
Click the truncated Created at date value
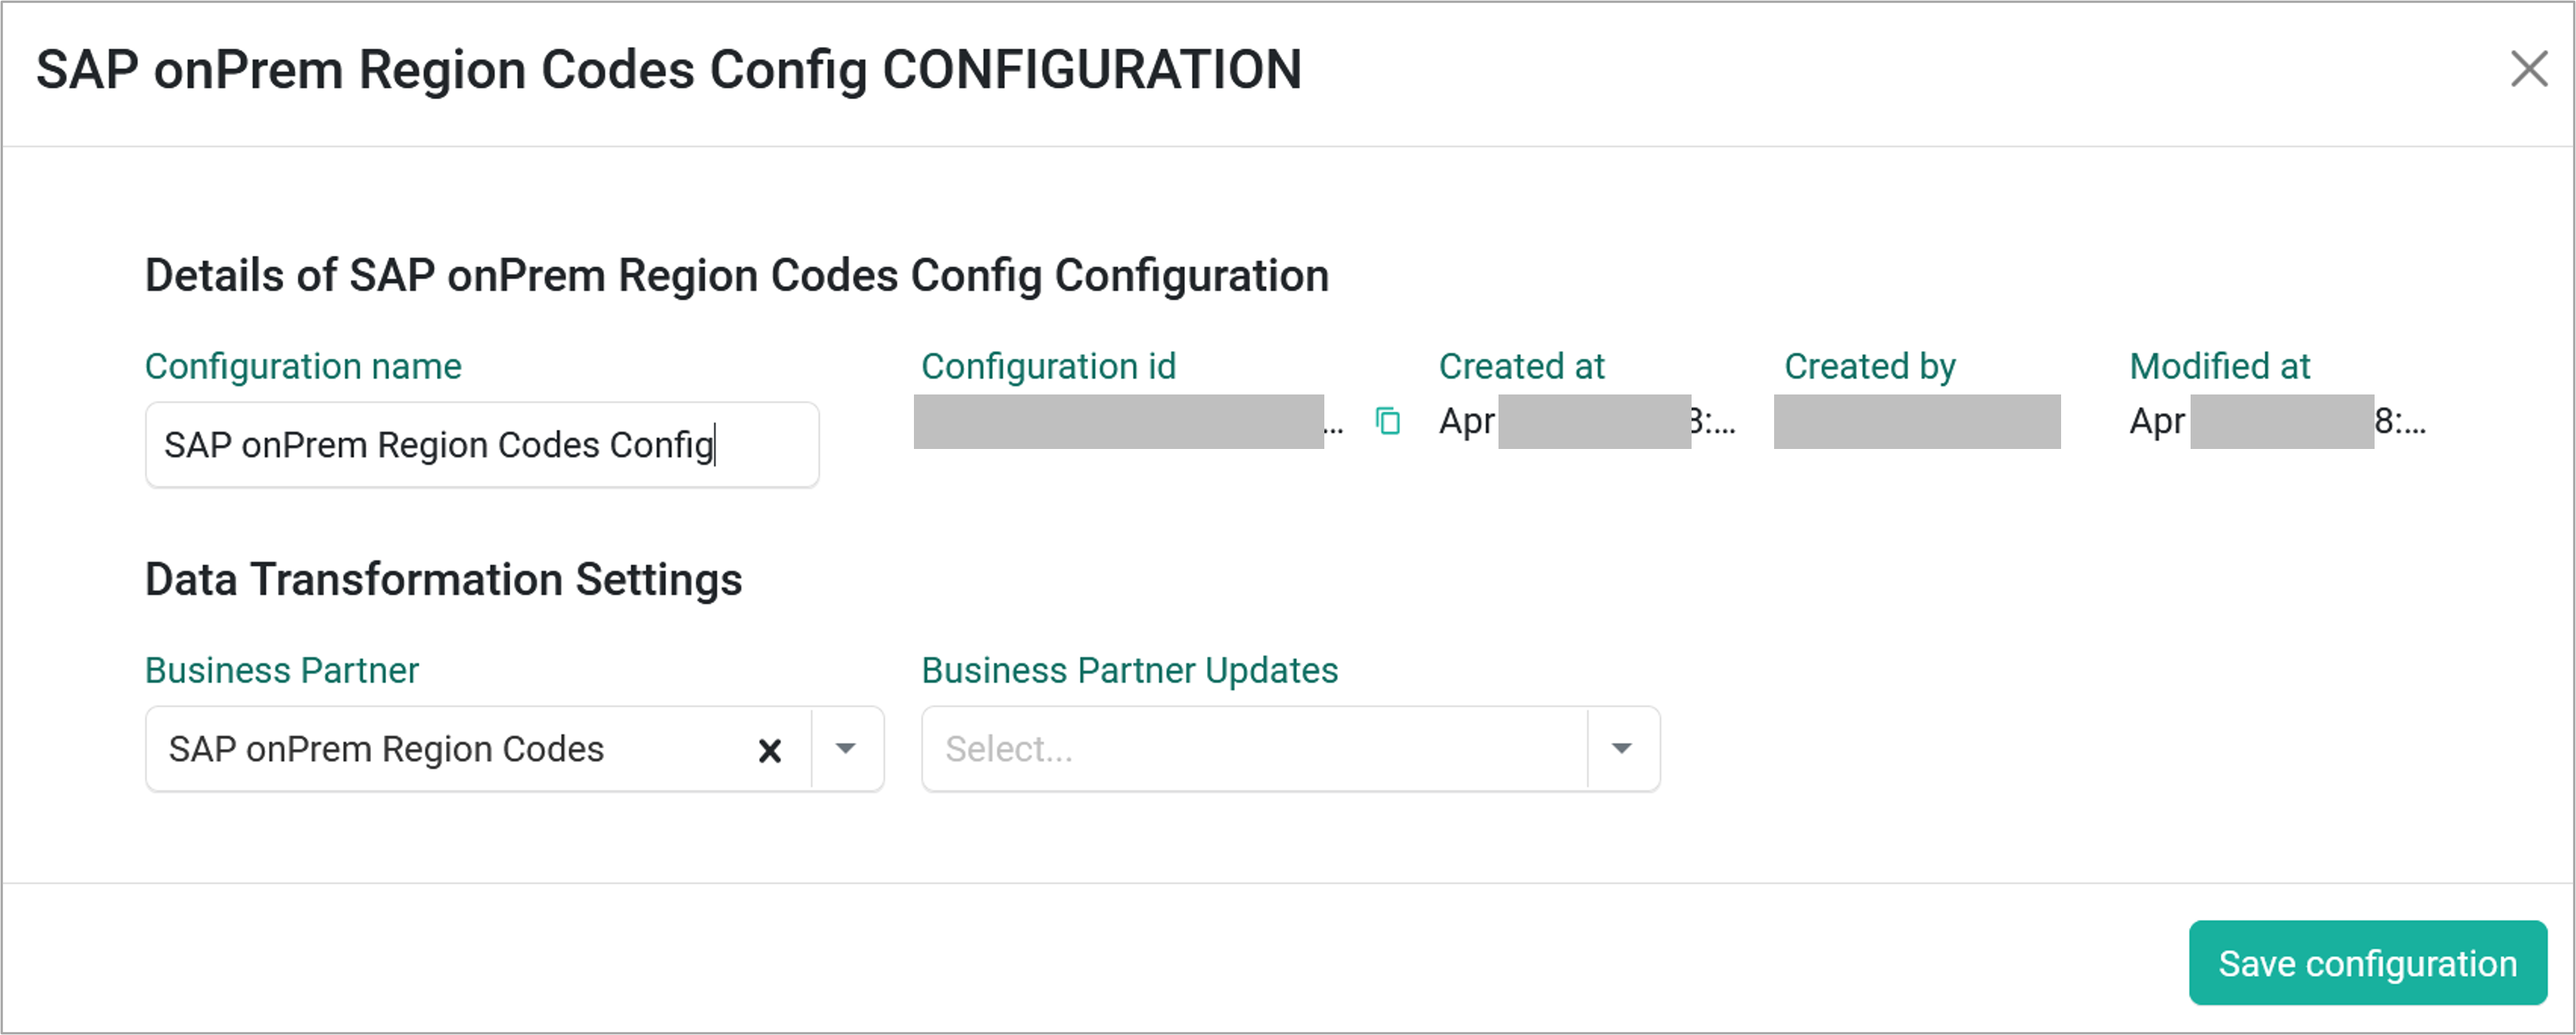pos(1587,421)
